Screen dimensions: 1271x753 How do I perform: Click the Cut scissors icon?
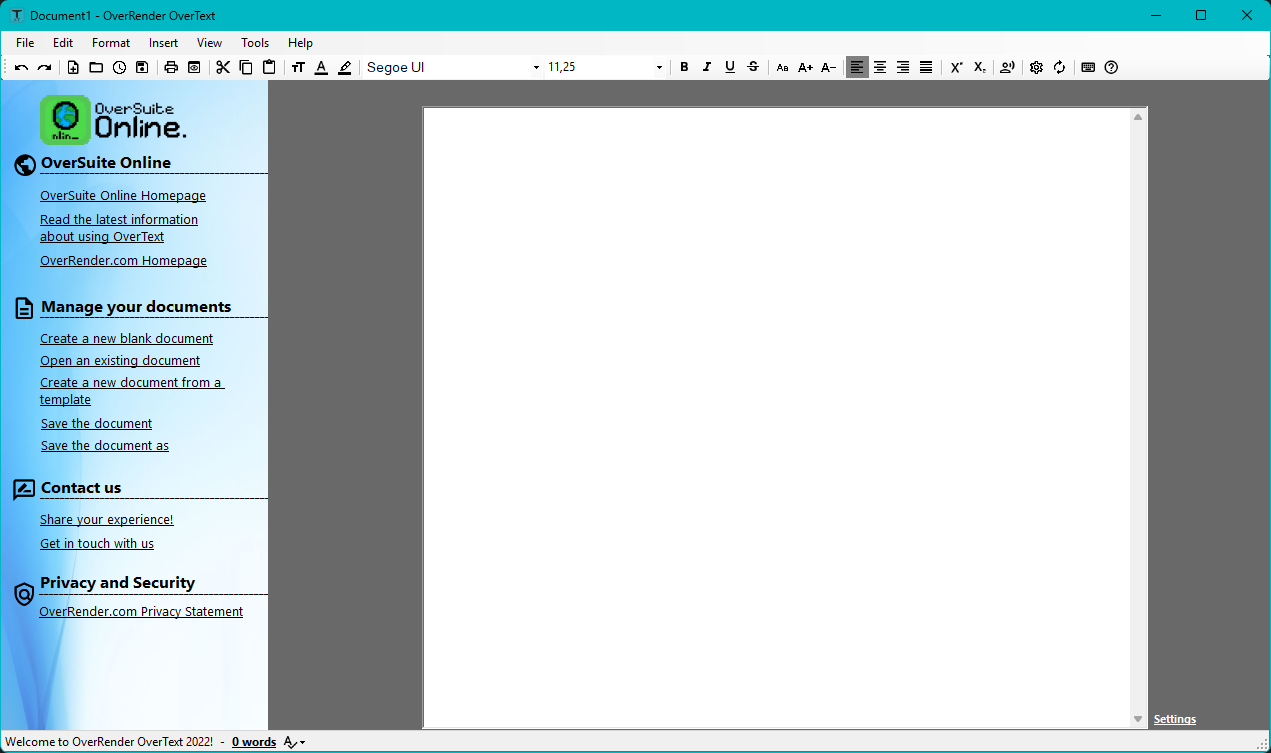coord(223,68)
